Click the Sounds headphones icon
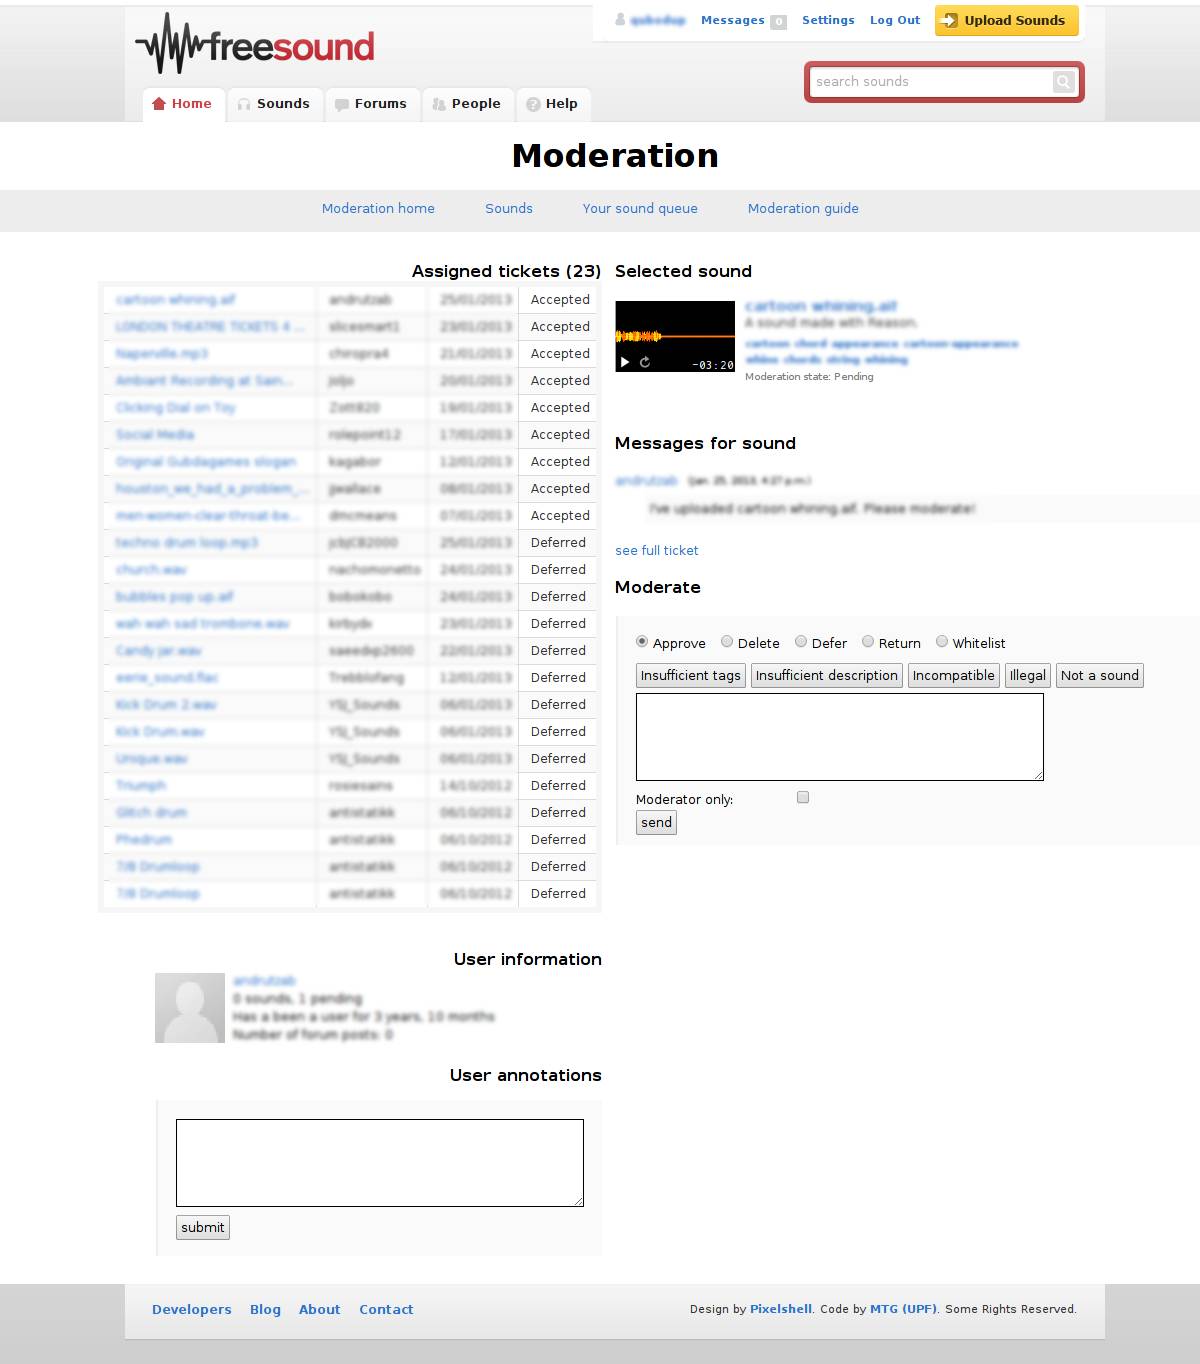1200x1364 pixels. tap(244, 103)
